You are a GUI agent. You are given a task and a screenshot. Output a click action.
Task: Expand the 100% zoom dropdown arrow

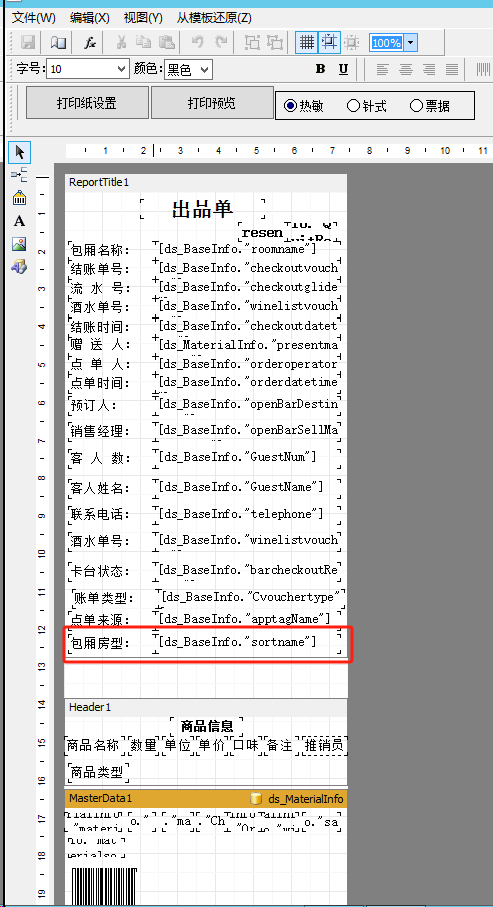pos(410,43)
